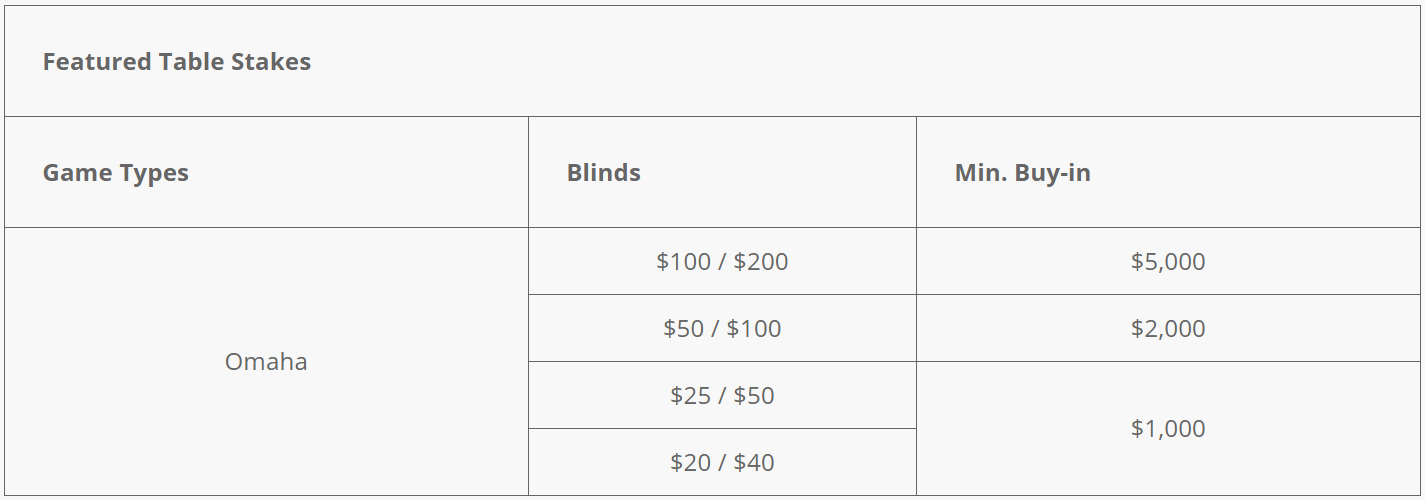Select the $25 small blind amount
Image resolution: width=1425 pixels, height=500 pixels.
[690, 395]
